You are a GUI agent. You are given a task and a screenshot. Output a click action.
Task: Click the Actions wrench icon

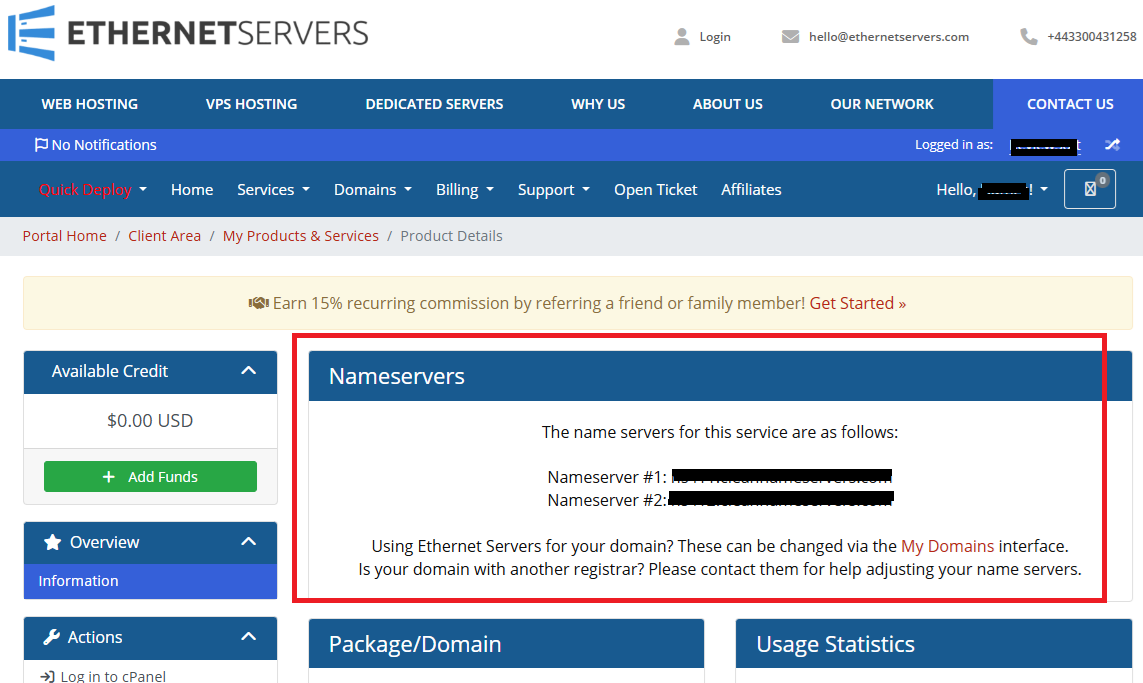pyautogui.click(x=52, y=637)
